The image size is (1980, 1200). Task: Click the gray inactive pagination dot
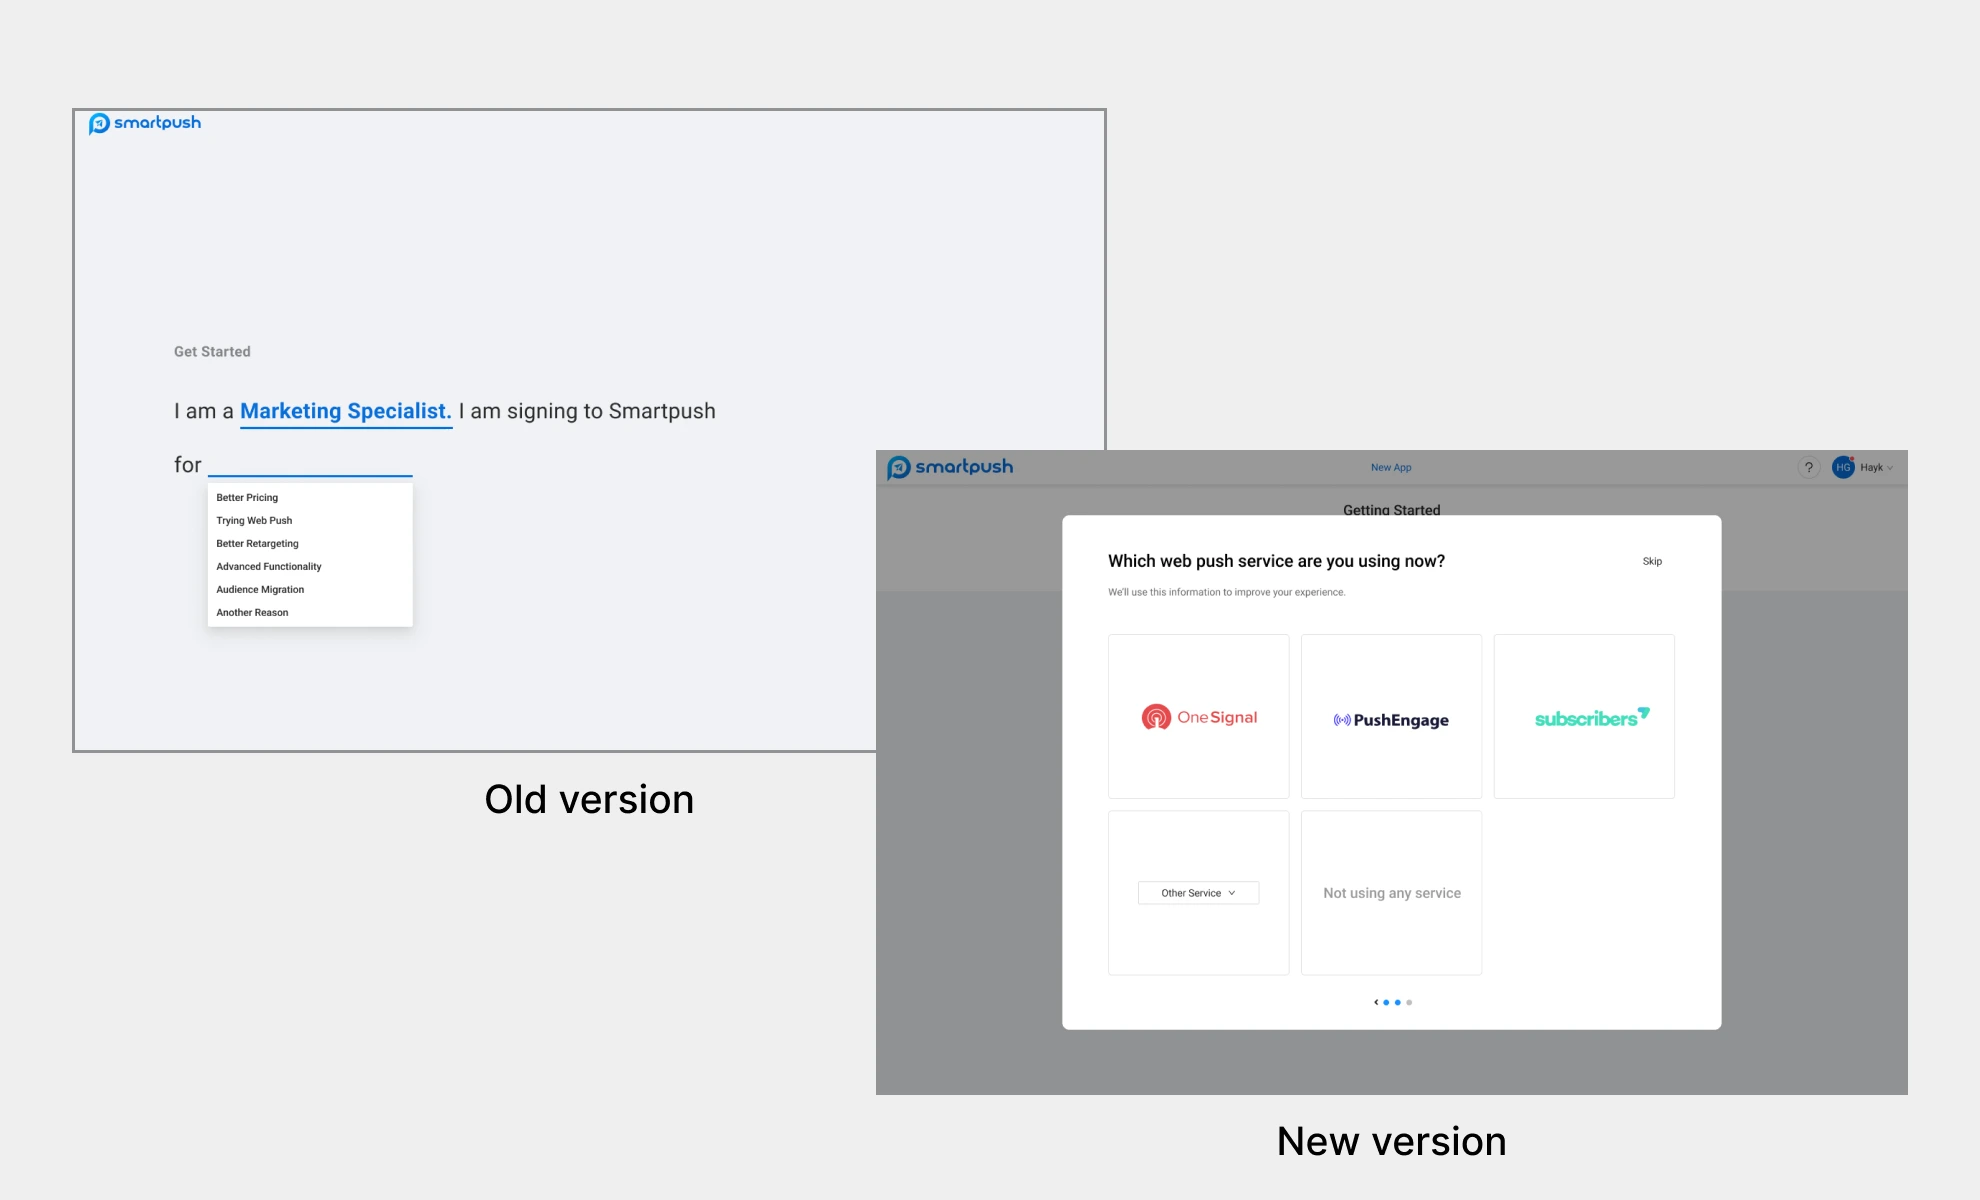[x=1409, y=1002]
